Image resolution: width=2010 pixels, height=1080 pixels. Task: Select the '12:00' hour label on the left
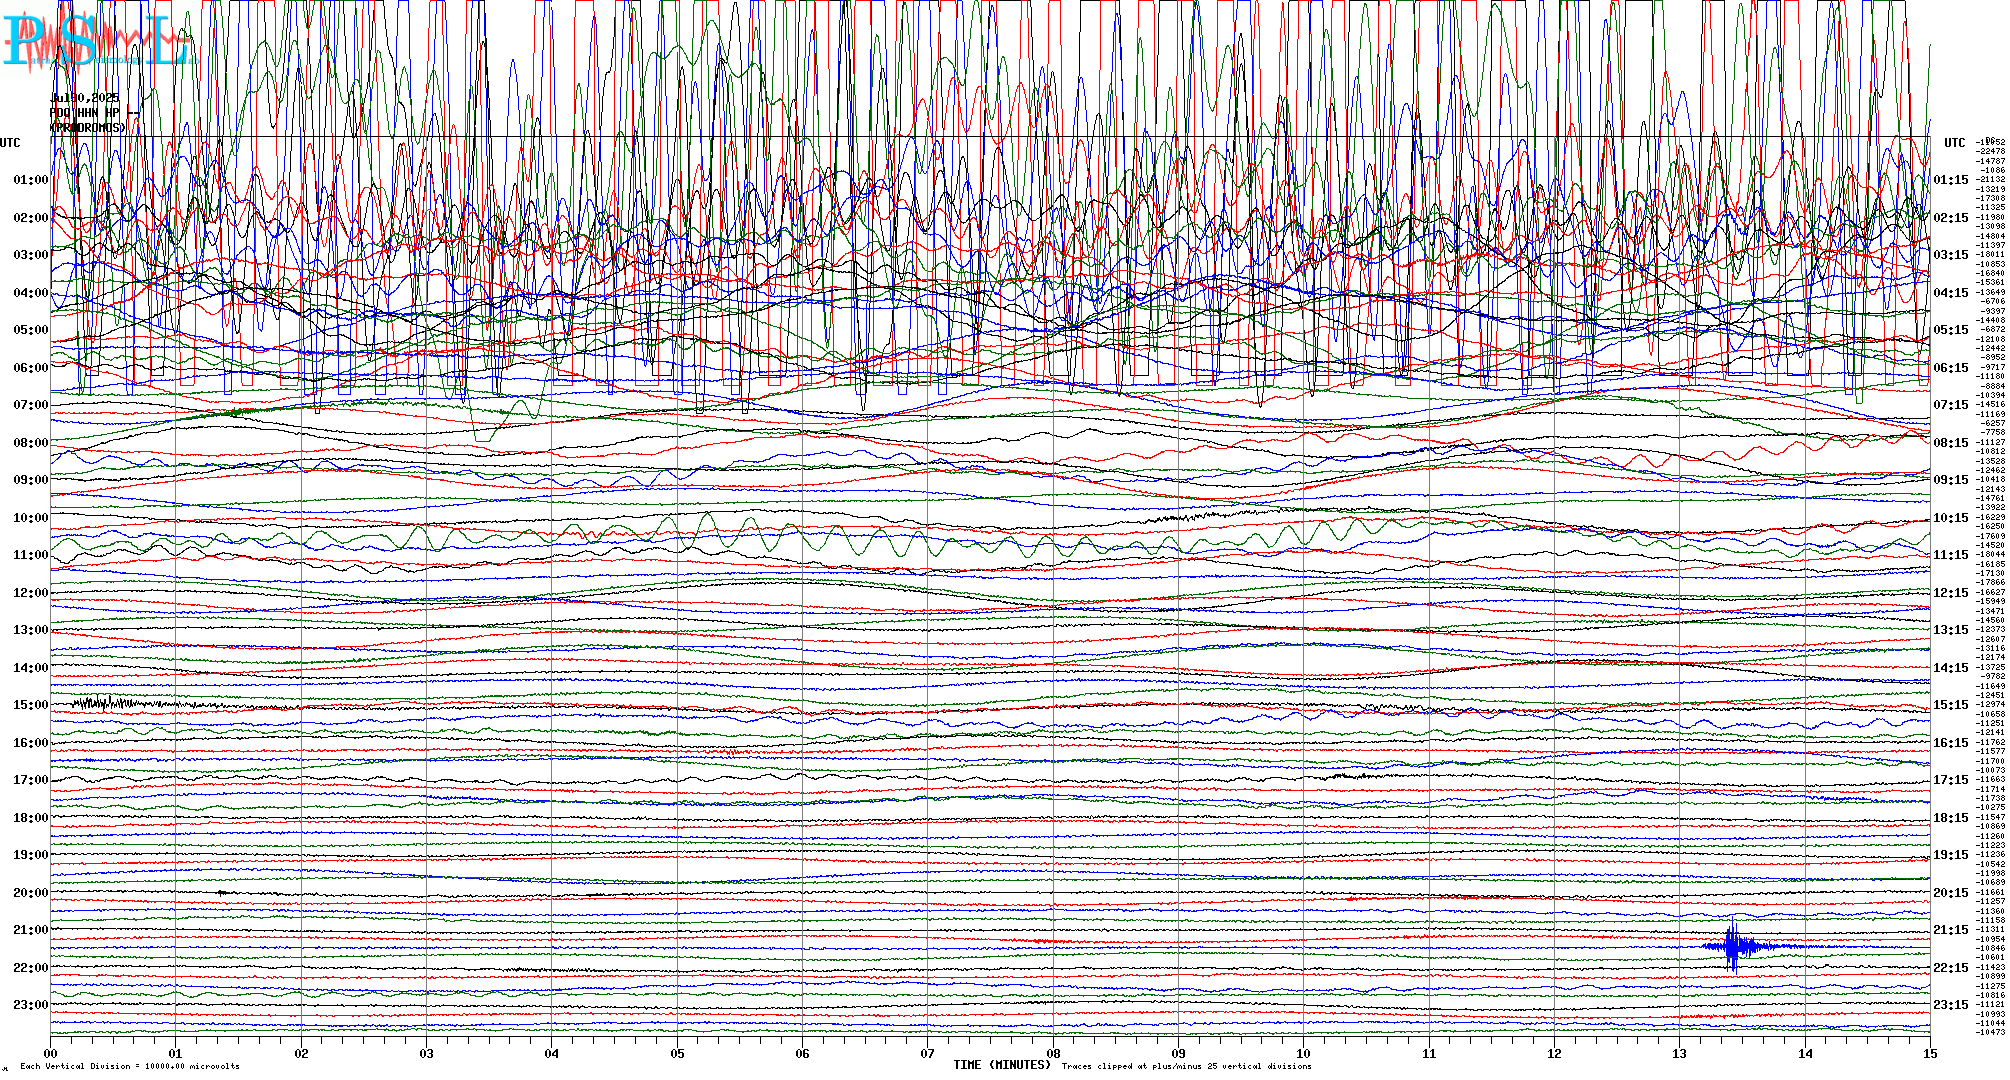pyautogui.click(x=31, y=593)
